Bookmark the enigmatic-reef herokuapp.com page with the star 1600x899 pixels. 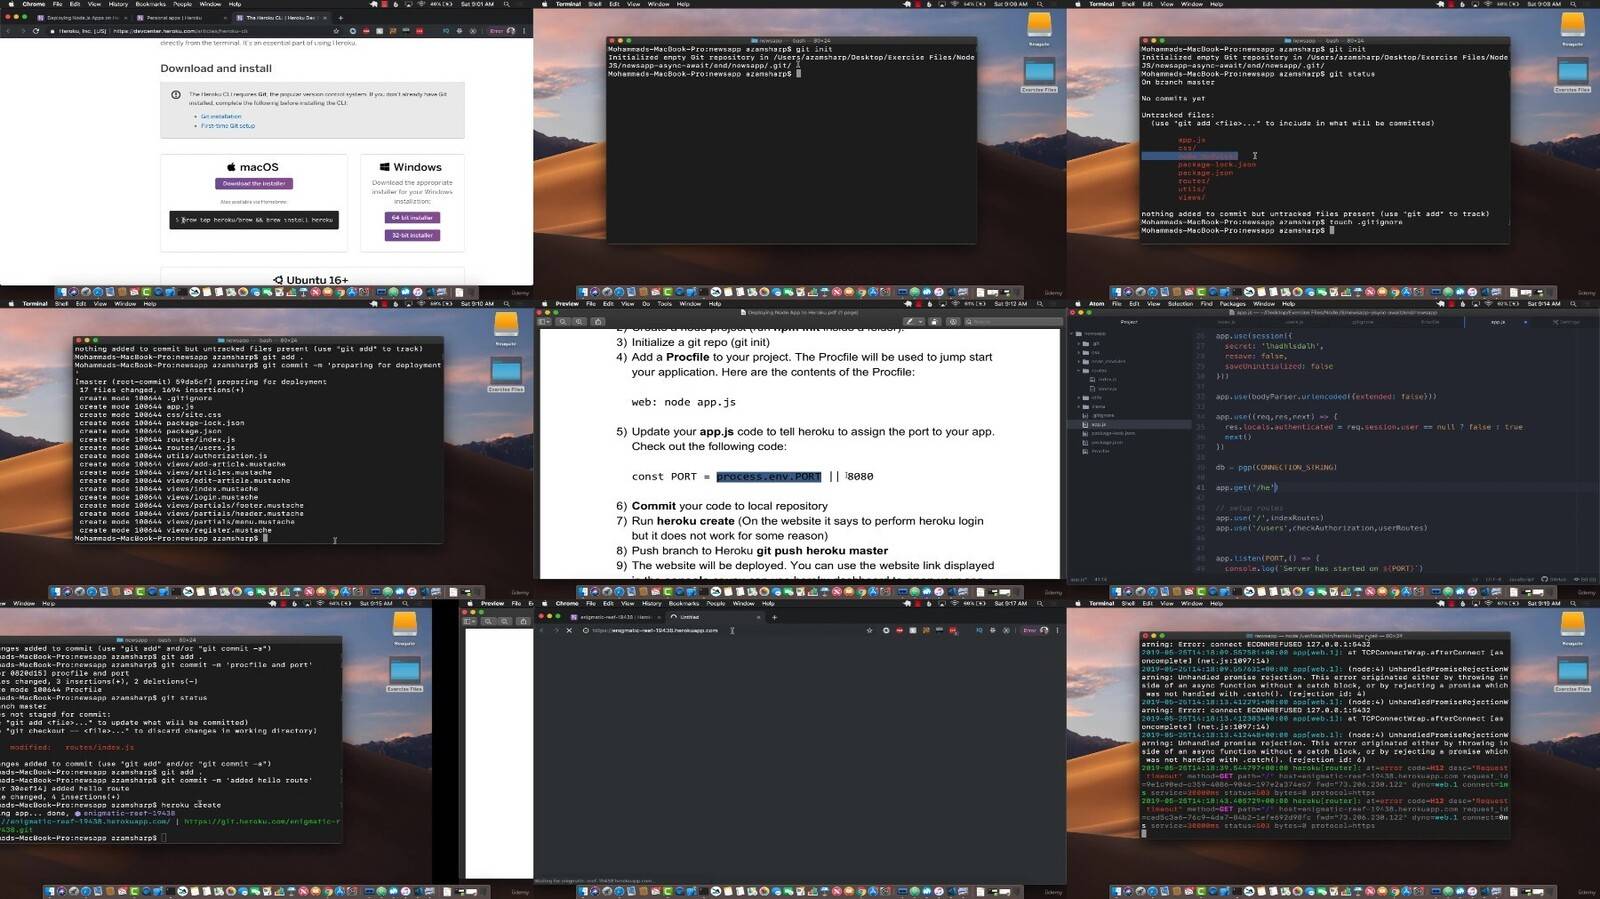tap(870, 630)
